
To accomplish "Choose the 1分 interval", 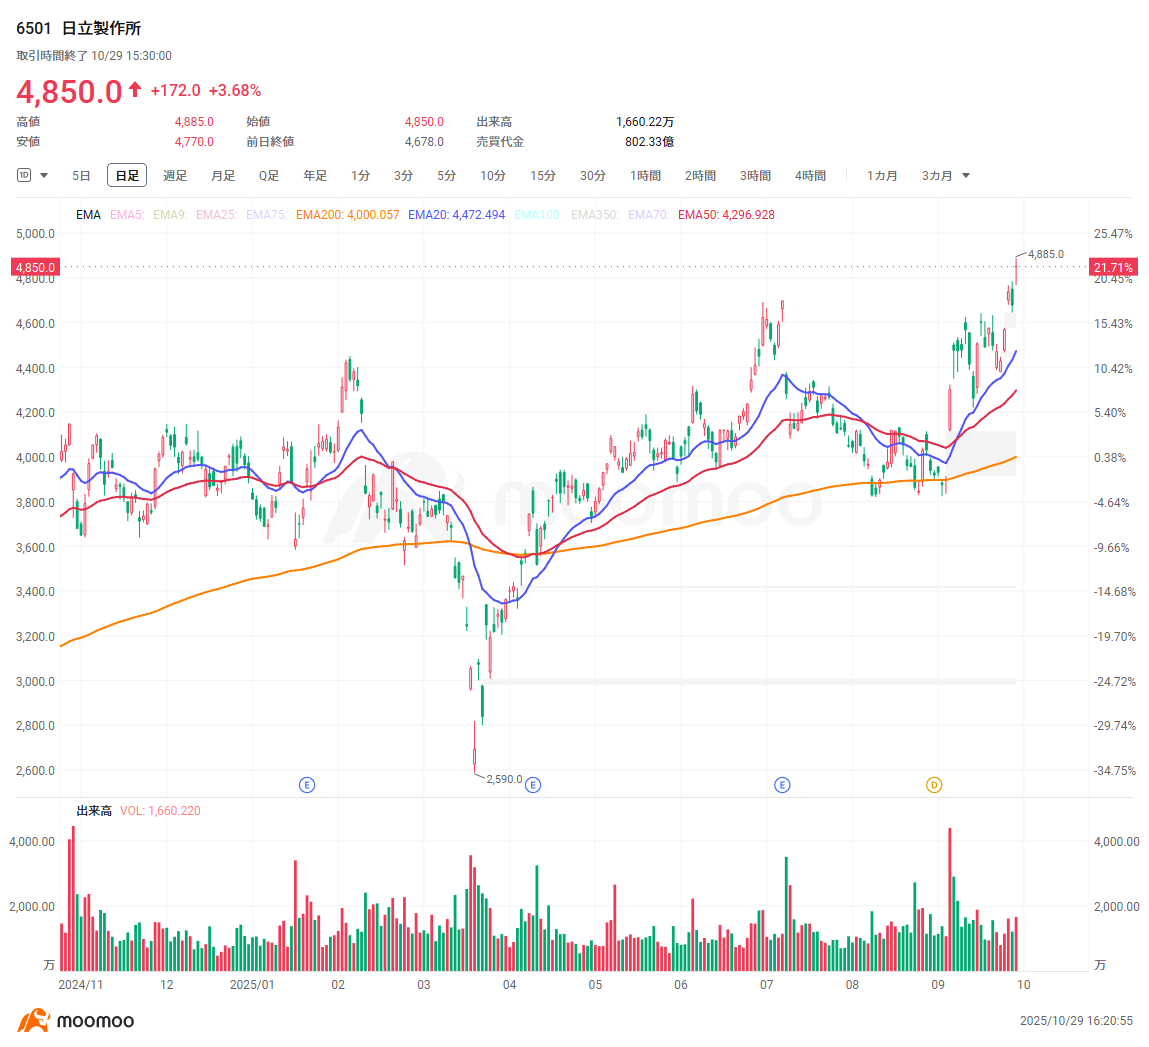I will pyautogui.click(x=360, y=176).
